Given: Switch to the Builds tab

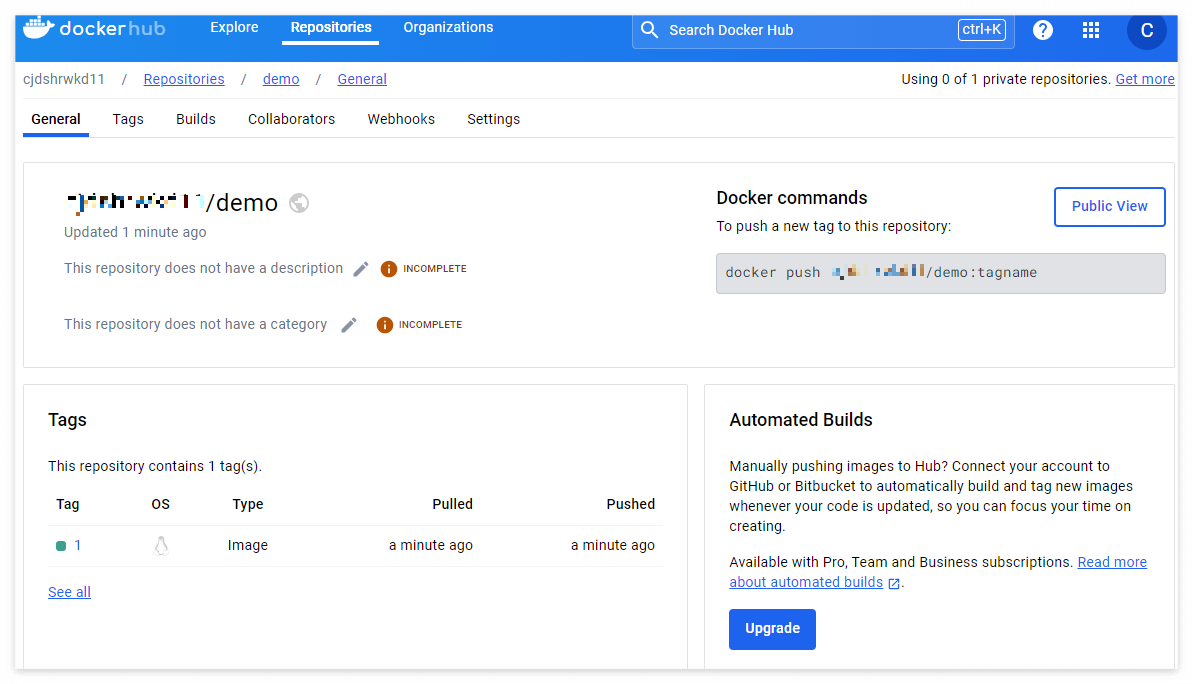Looking at the screenshot, I should [196, 119].
